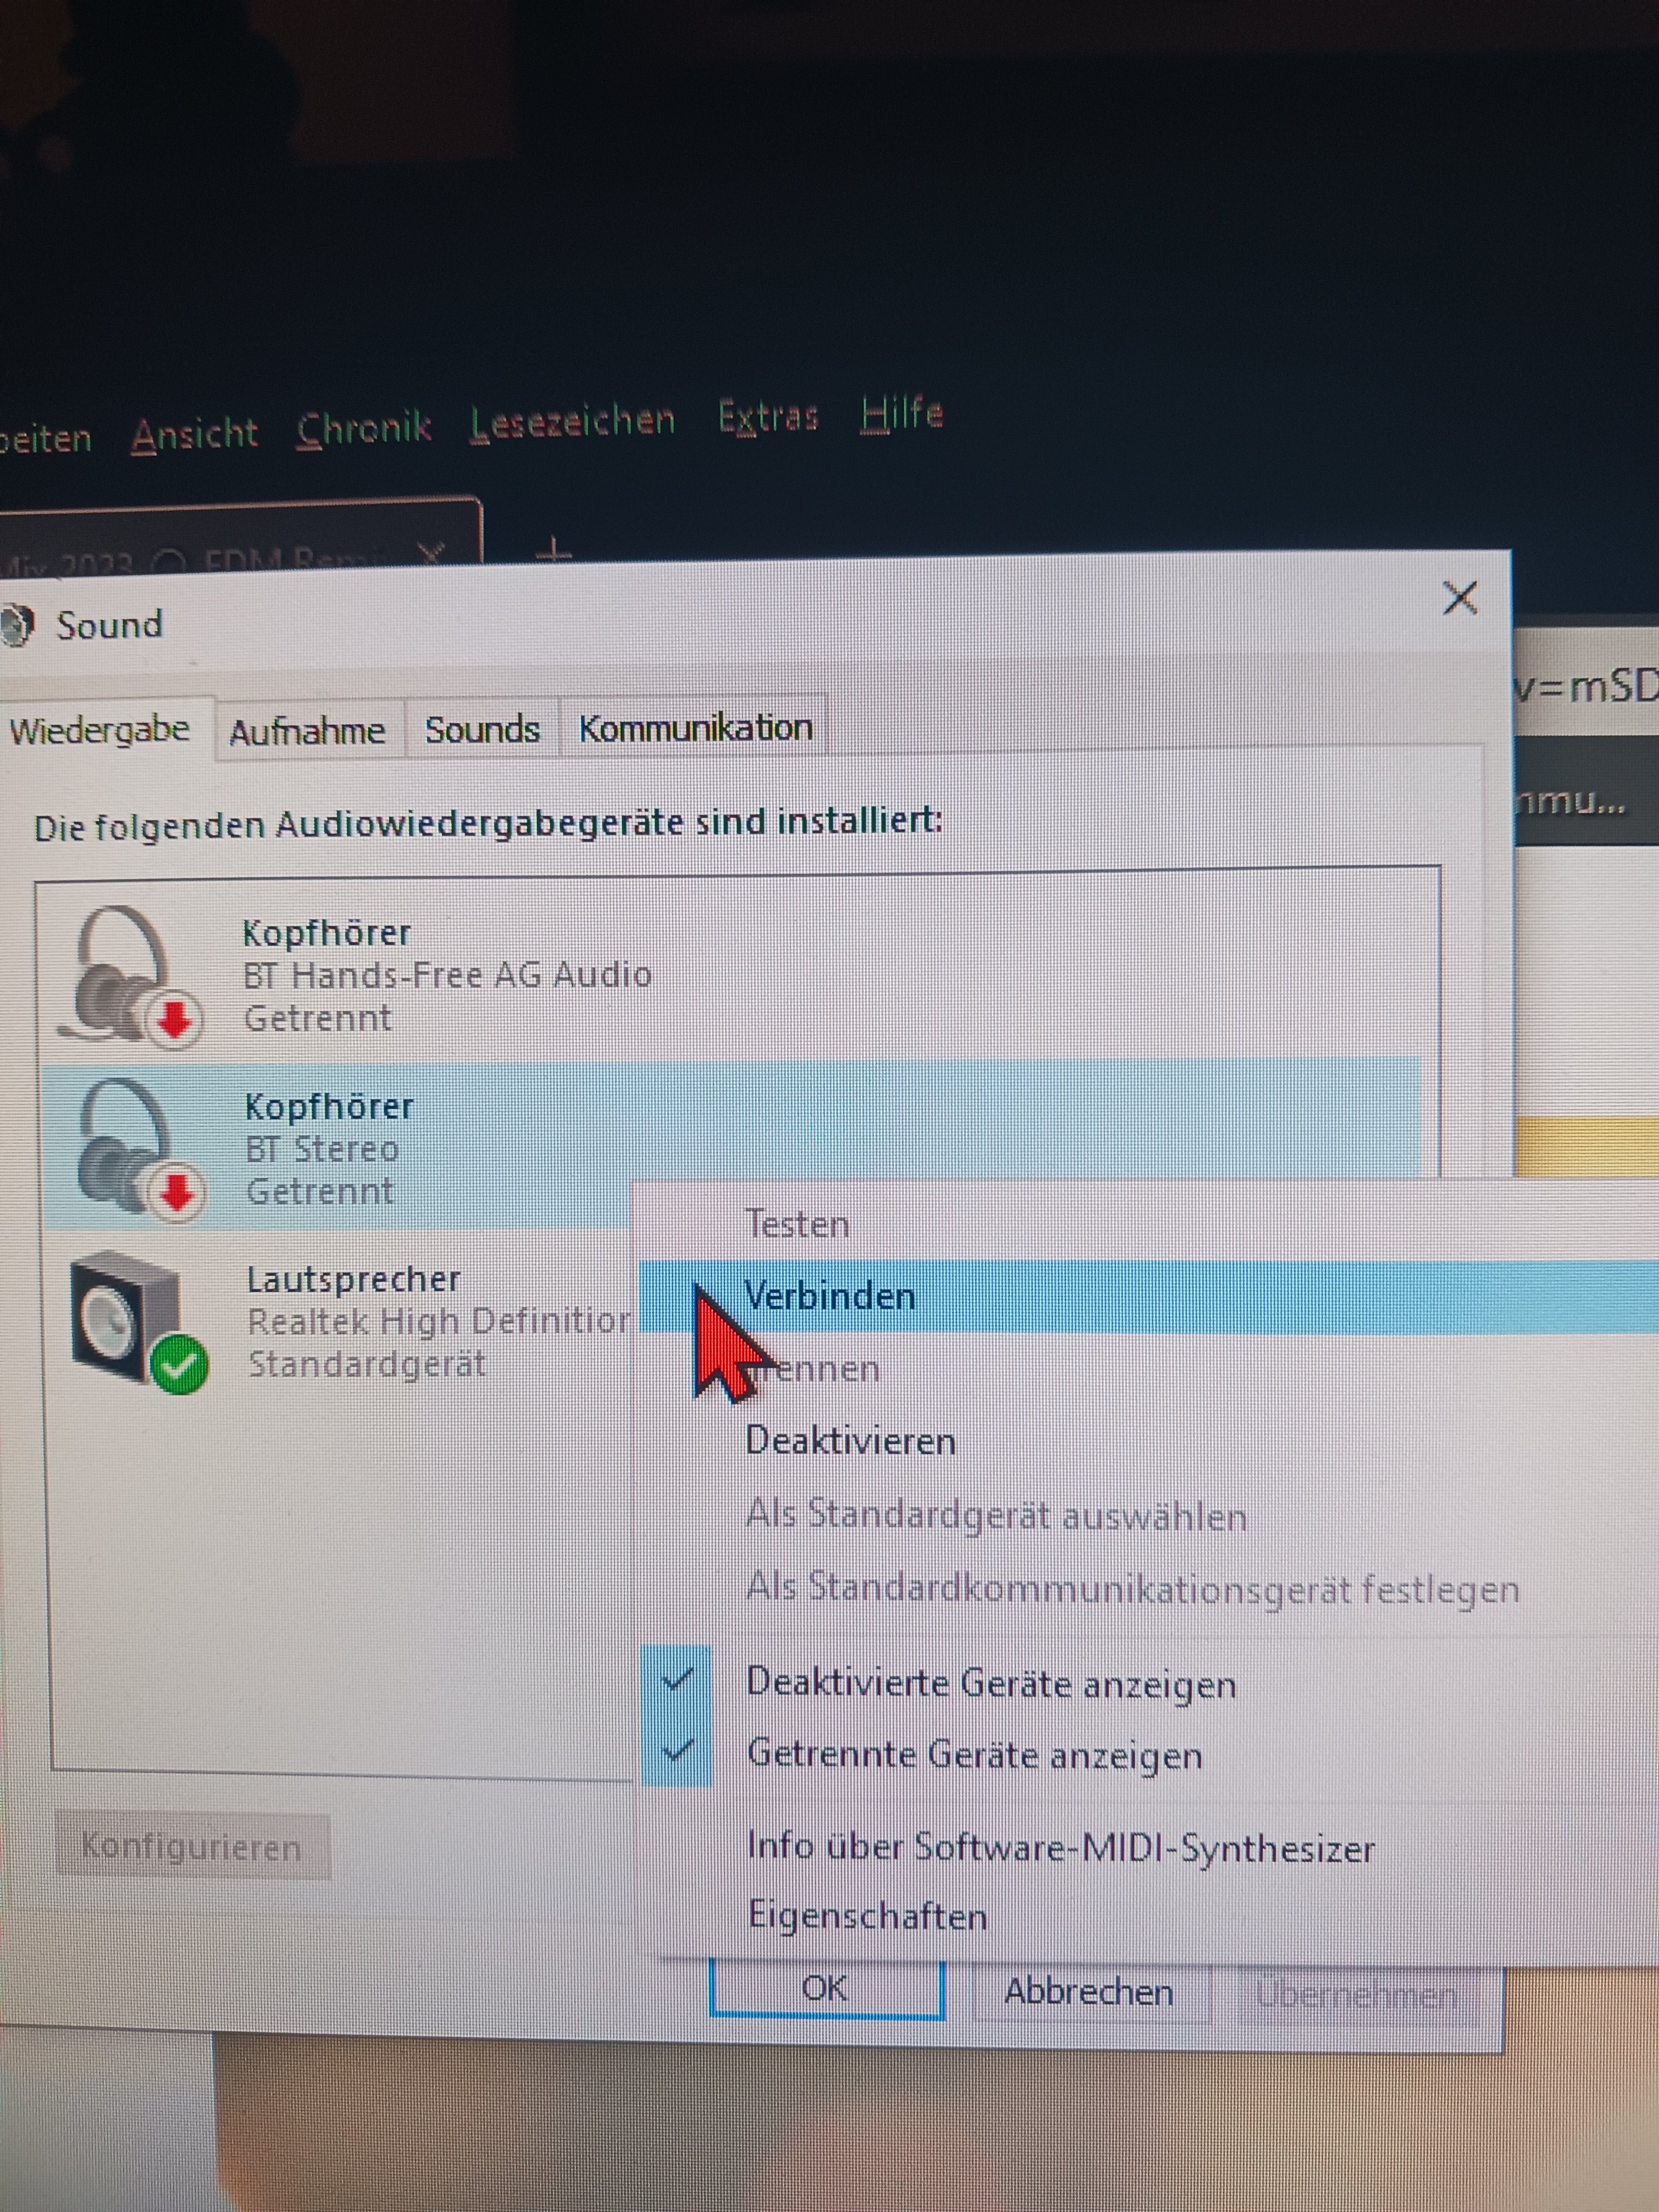This screenshot has height=2212, width=1659.
Task: Open the Sounds tab
Action: (x=482, y=730)
